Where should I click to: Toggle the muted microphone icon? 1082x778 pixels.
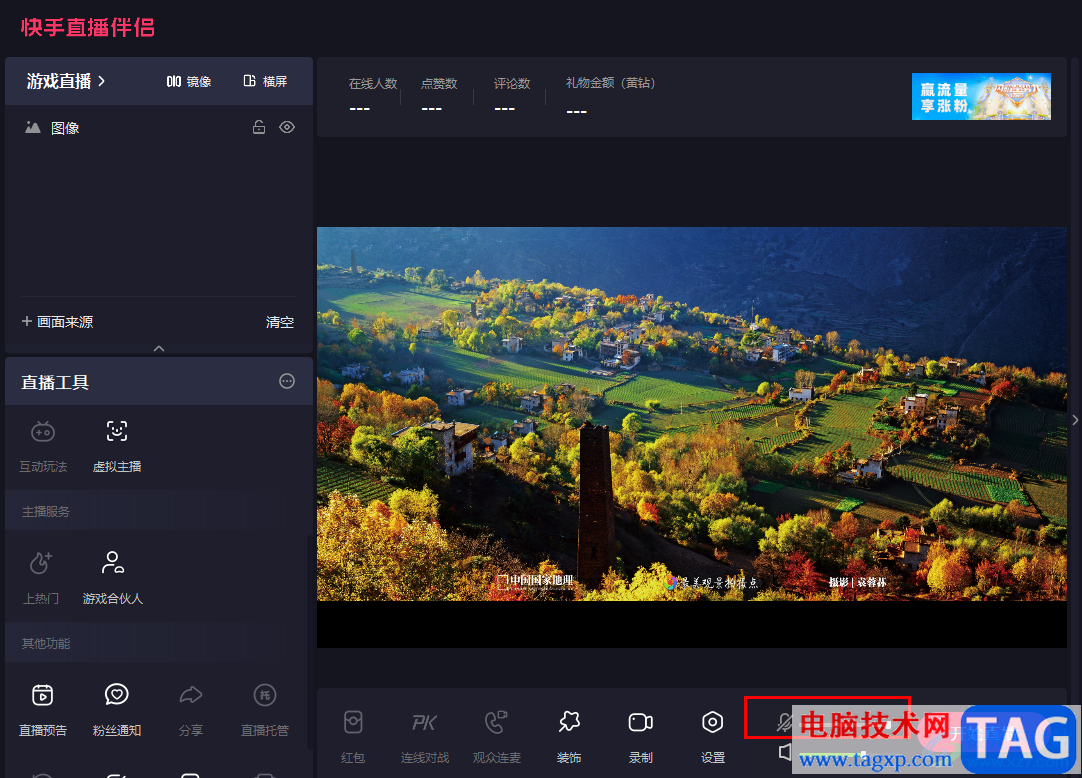click(x=783, y=723)
